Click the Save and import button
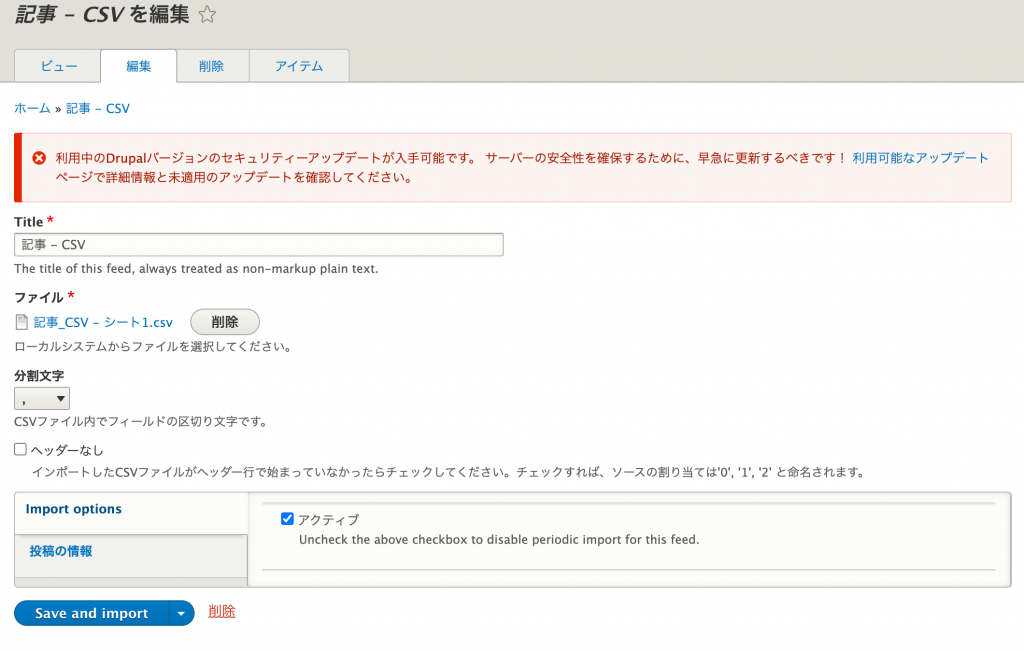Image resolution: width=1024 pixels, height=651 pixels. [91, 613]
